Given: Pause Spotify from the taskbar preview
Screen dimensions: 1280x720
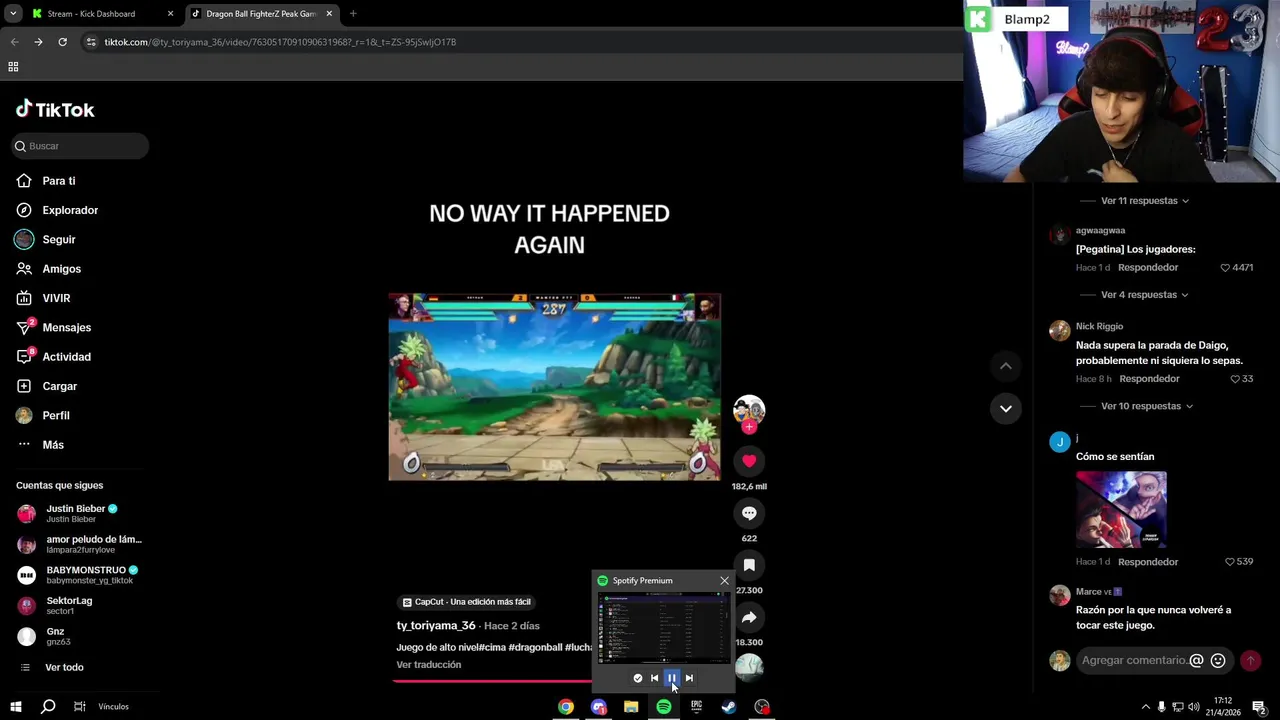Looking at the screenshot, I should 672,678.
